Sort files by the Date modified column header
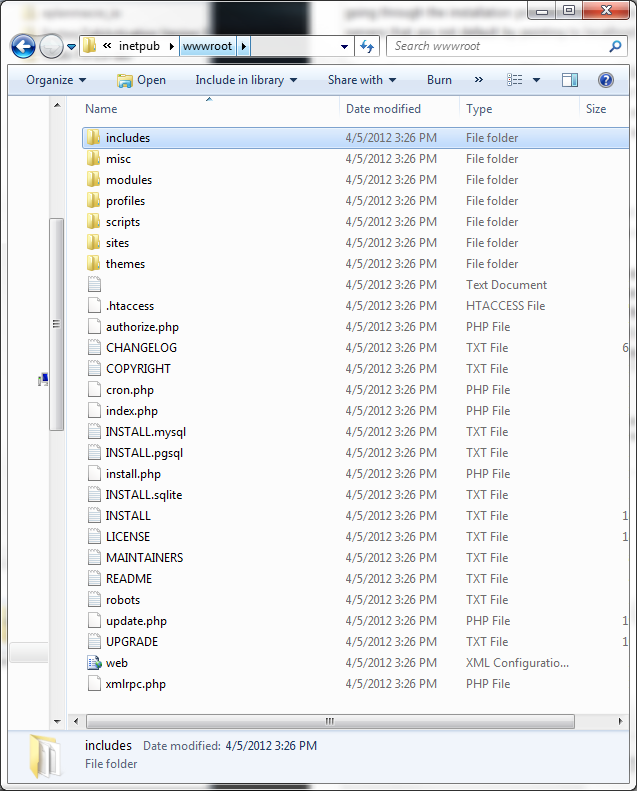The image size is (637, 791). point(383,109)
